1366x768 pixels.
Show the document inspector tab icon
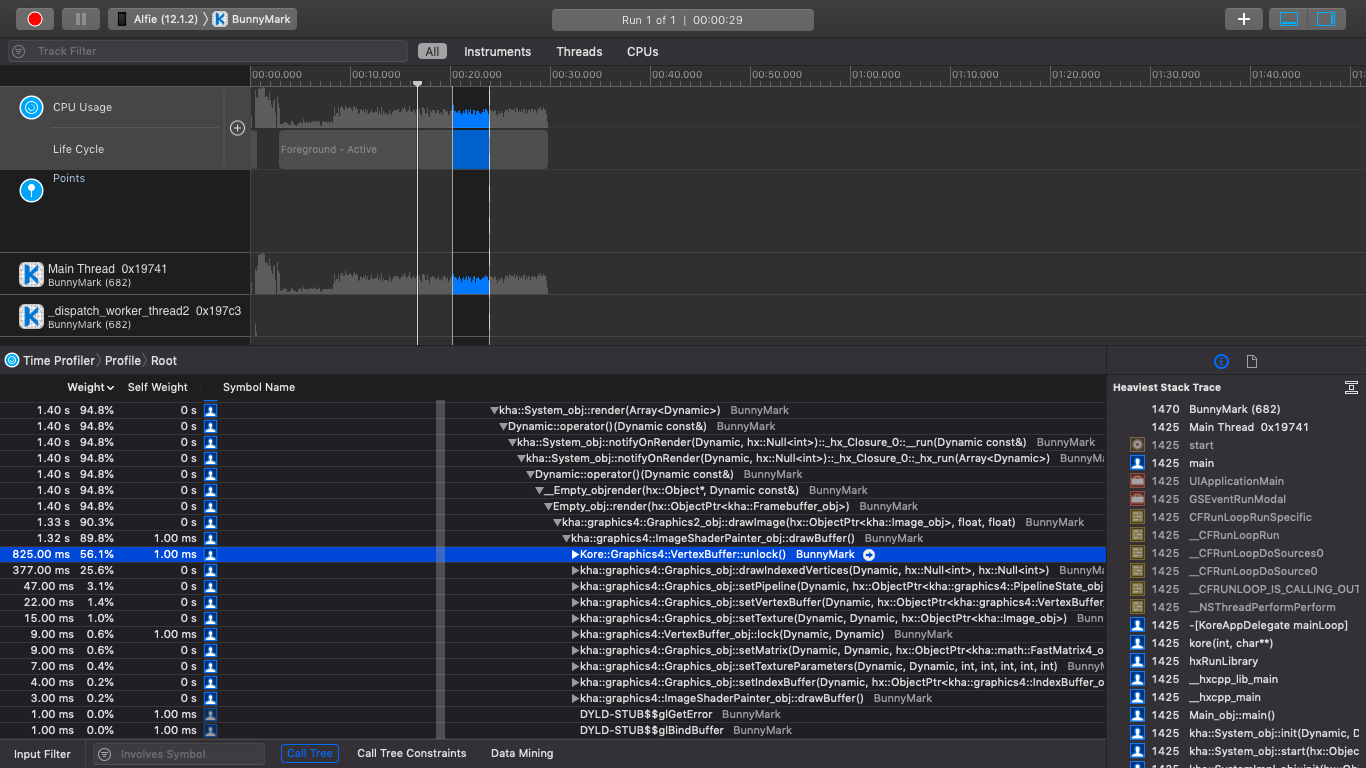click(1252, 362)
